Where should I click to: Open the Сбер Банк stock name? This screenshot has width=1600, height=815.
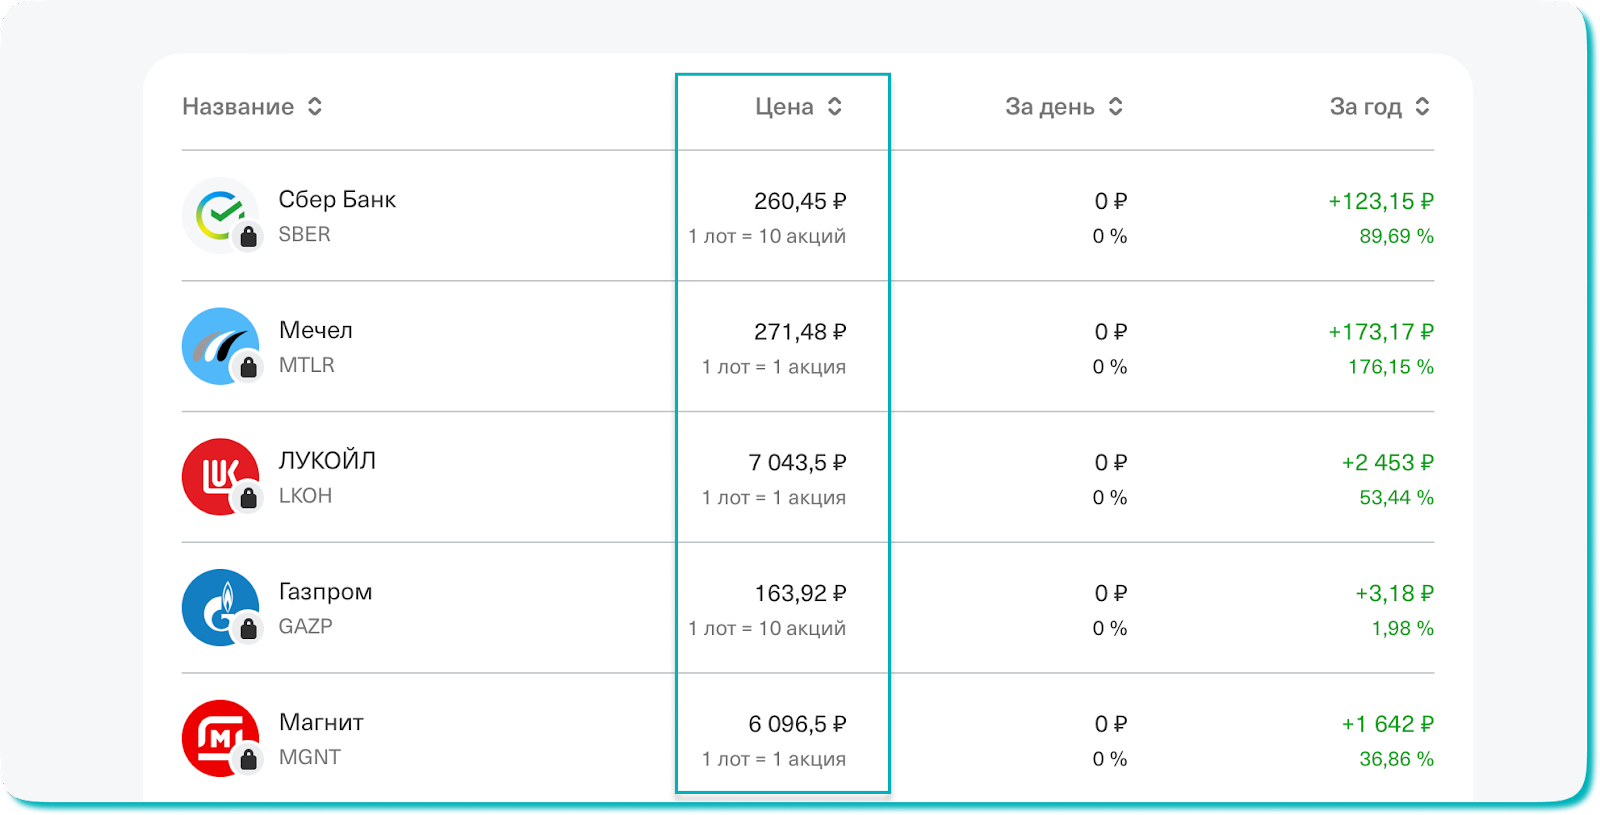point(337,200)
